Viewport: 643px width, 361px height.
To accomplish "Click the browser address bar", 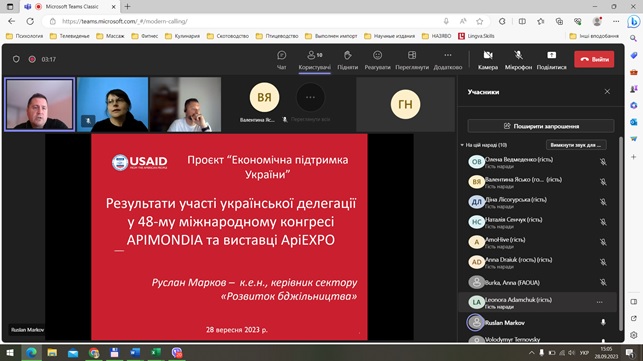I will point(246,21).
